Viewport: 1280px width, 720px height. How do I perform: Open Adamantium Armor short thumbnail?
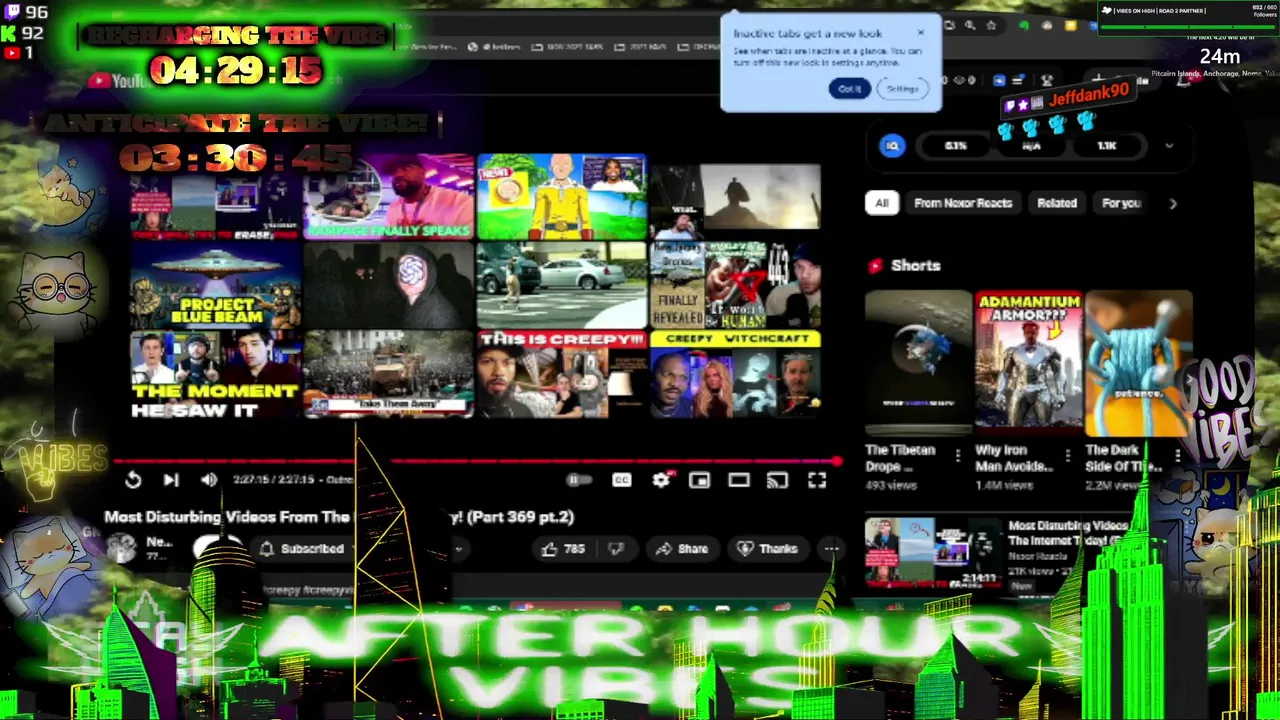pyautogui.click(x=1028, y=363)
